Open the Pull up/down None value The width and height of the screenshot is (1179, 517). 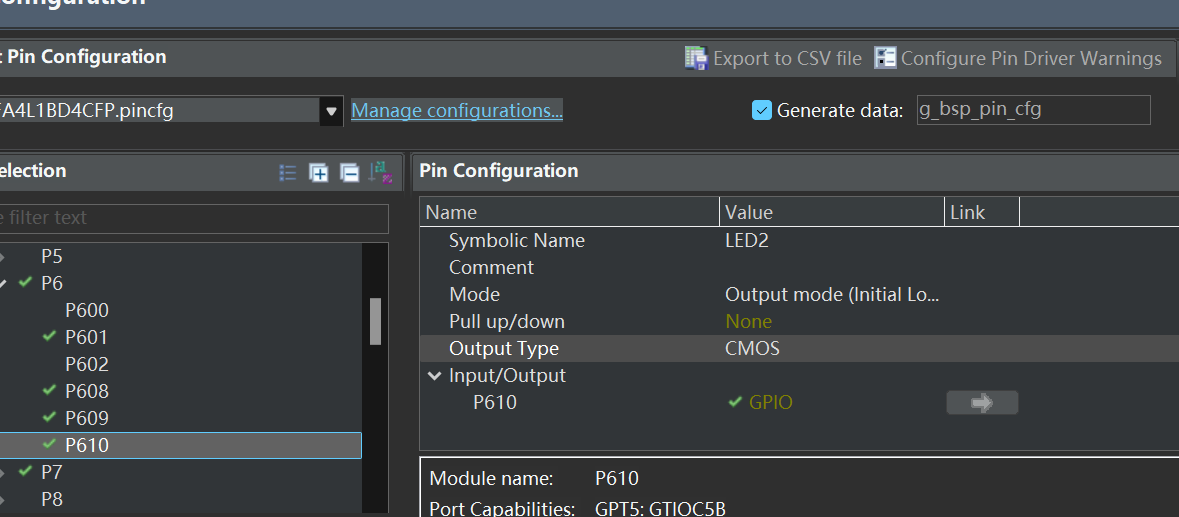coord(748,322)
